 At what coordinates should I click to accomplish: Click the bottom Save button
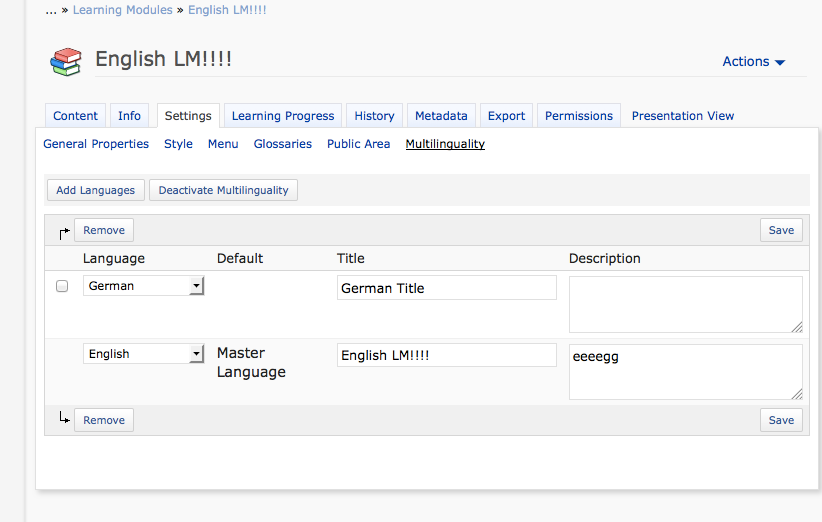pos(781,420)
